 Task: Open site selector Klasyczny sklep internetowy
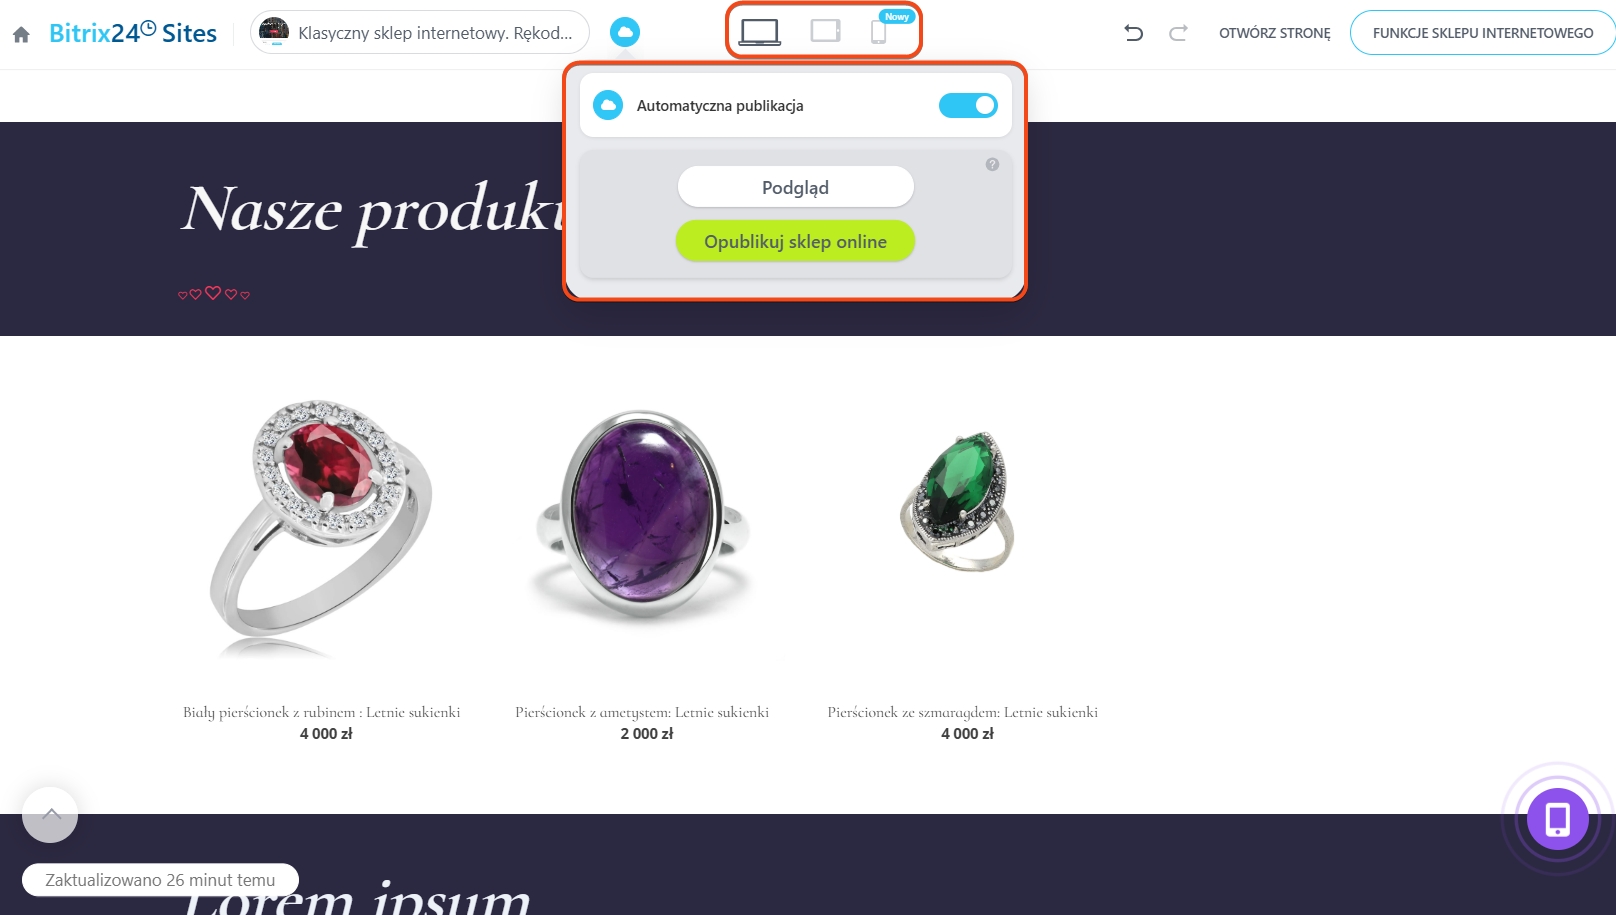[420, 32]
